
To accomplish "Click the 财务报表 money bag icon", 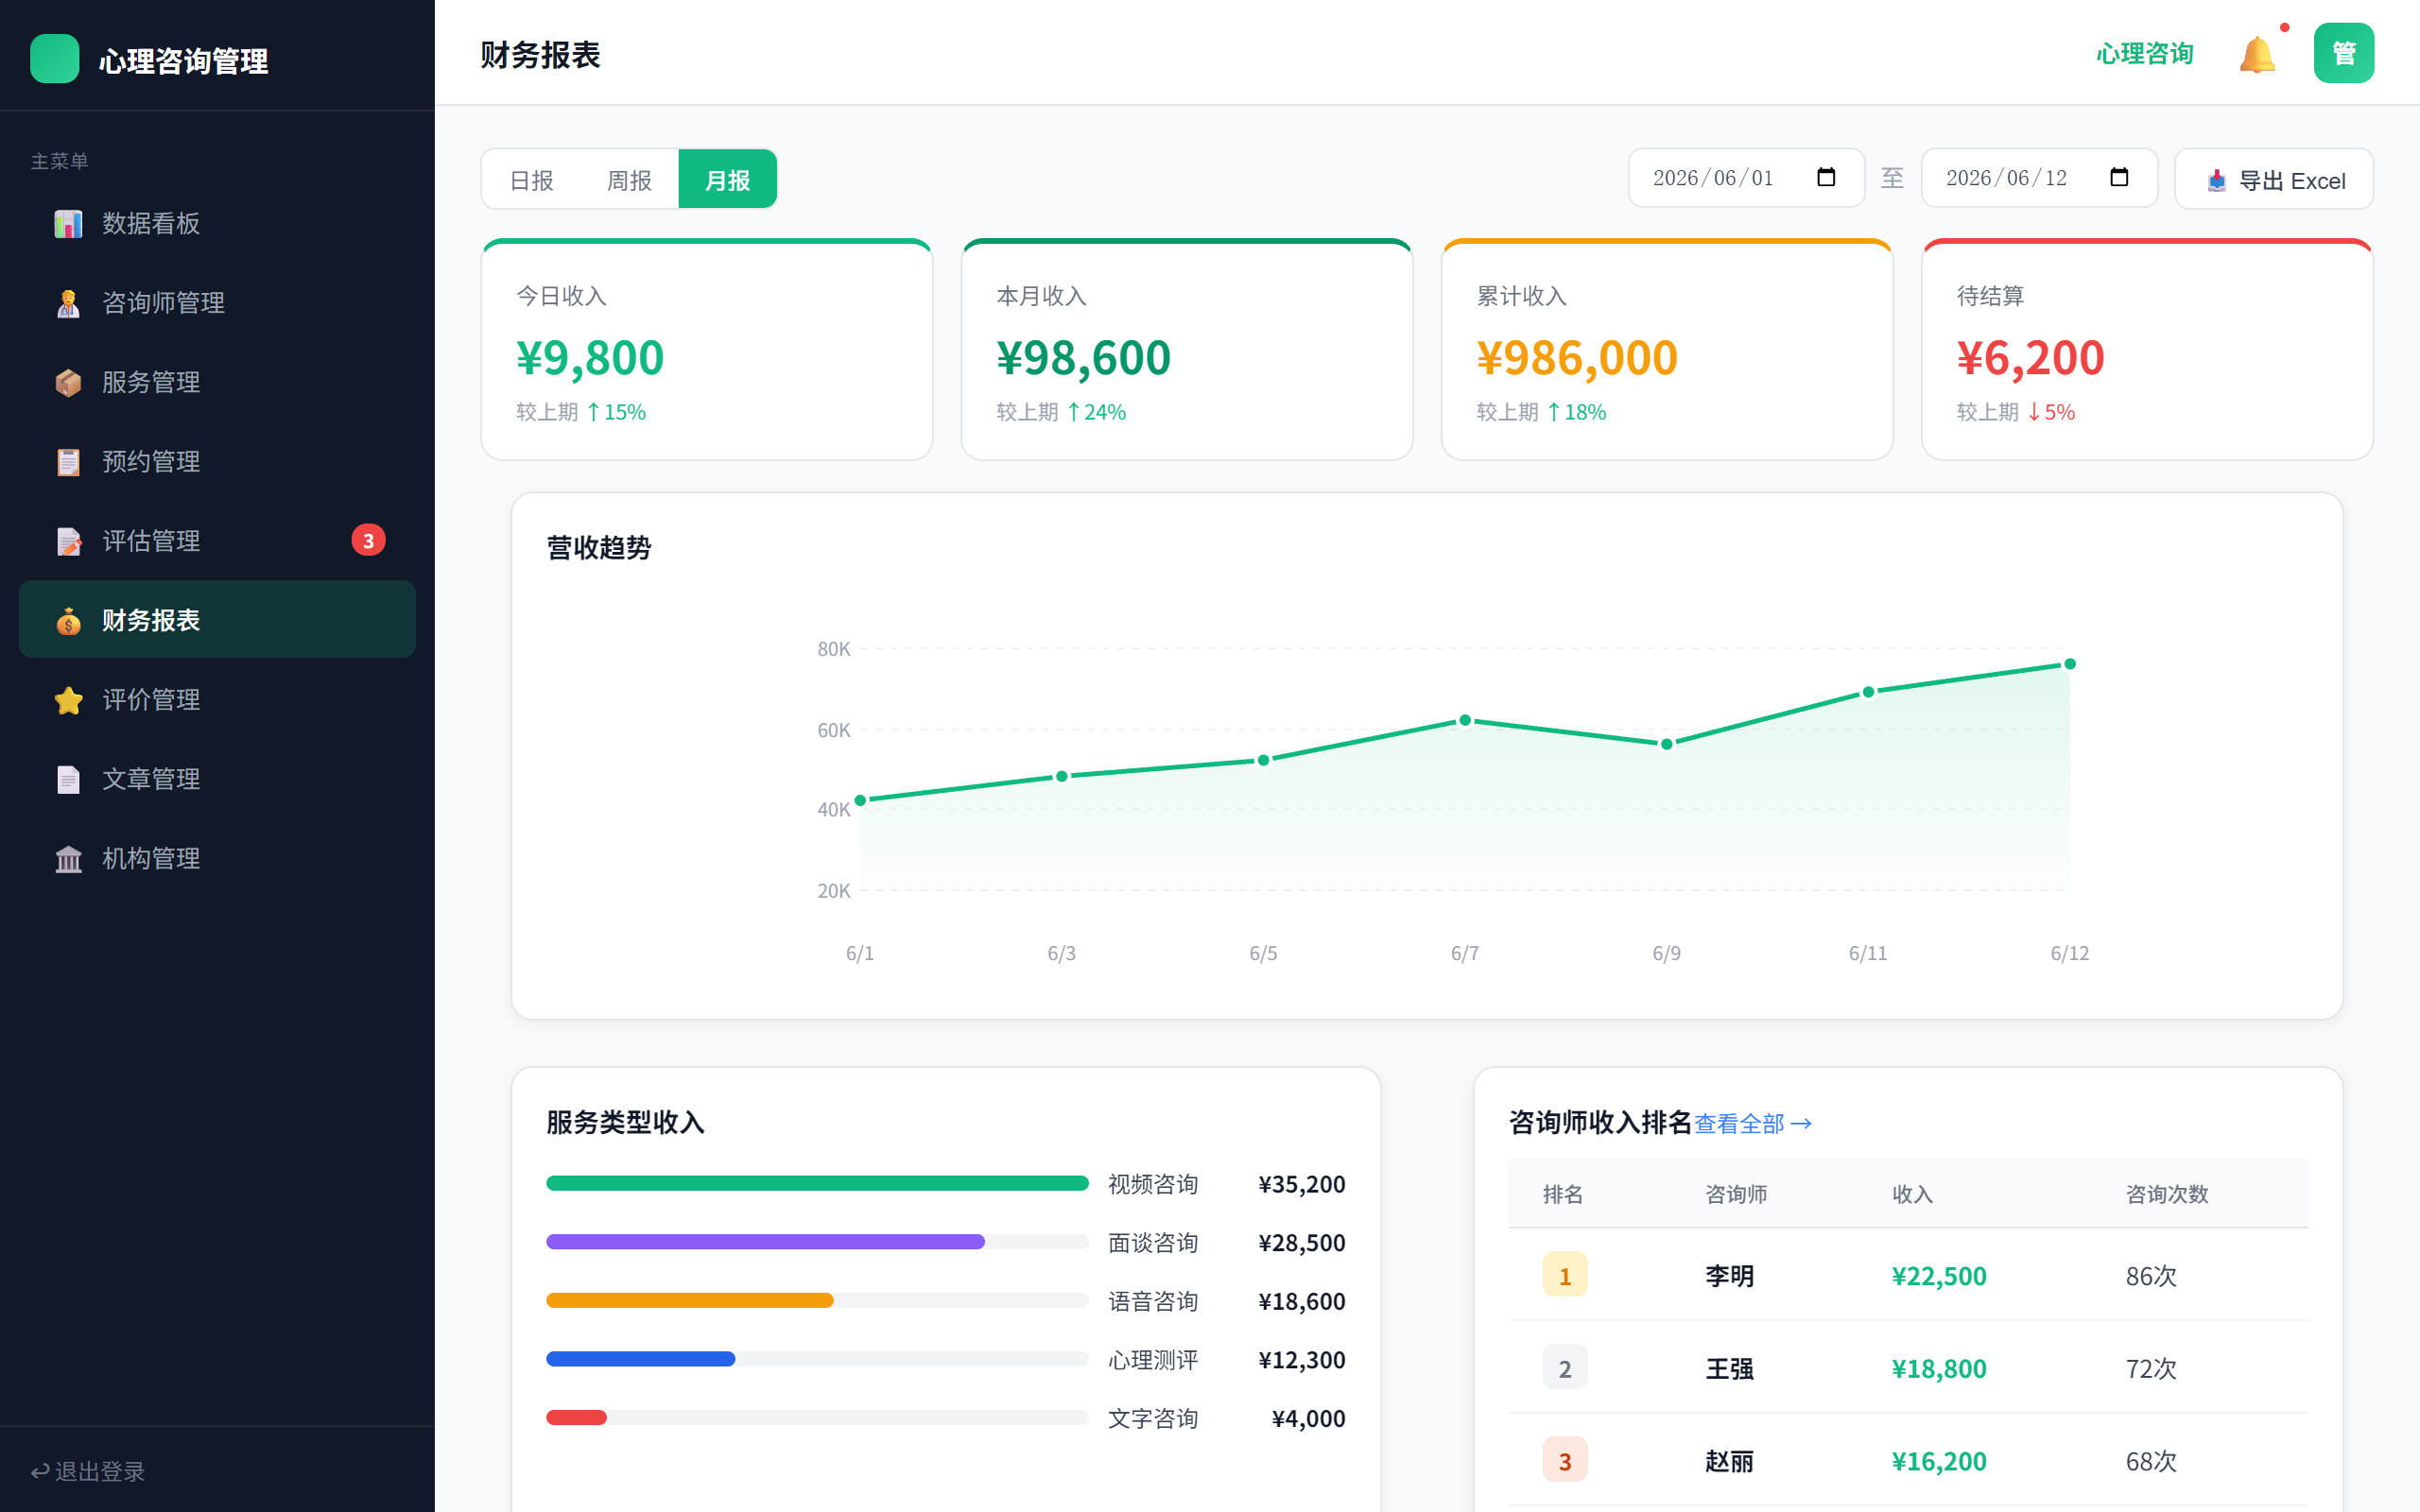I will (68, 621).
